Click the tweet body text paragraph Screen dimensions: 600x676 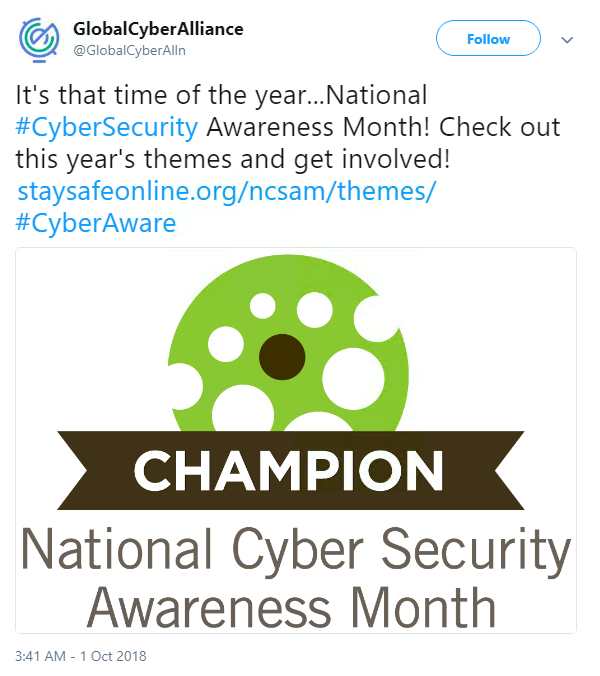tap(288, 159)
